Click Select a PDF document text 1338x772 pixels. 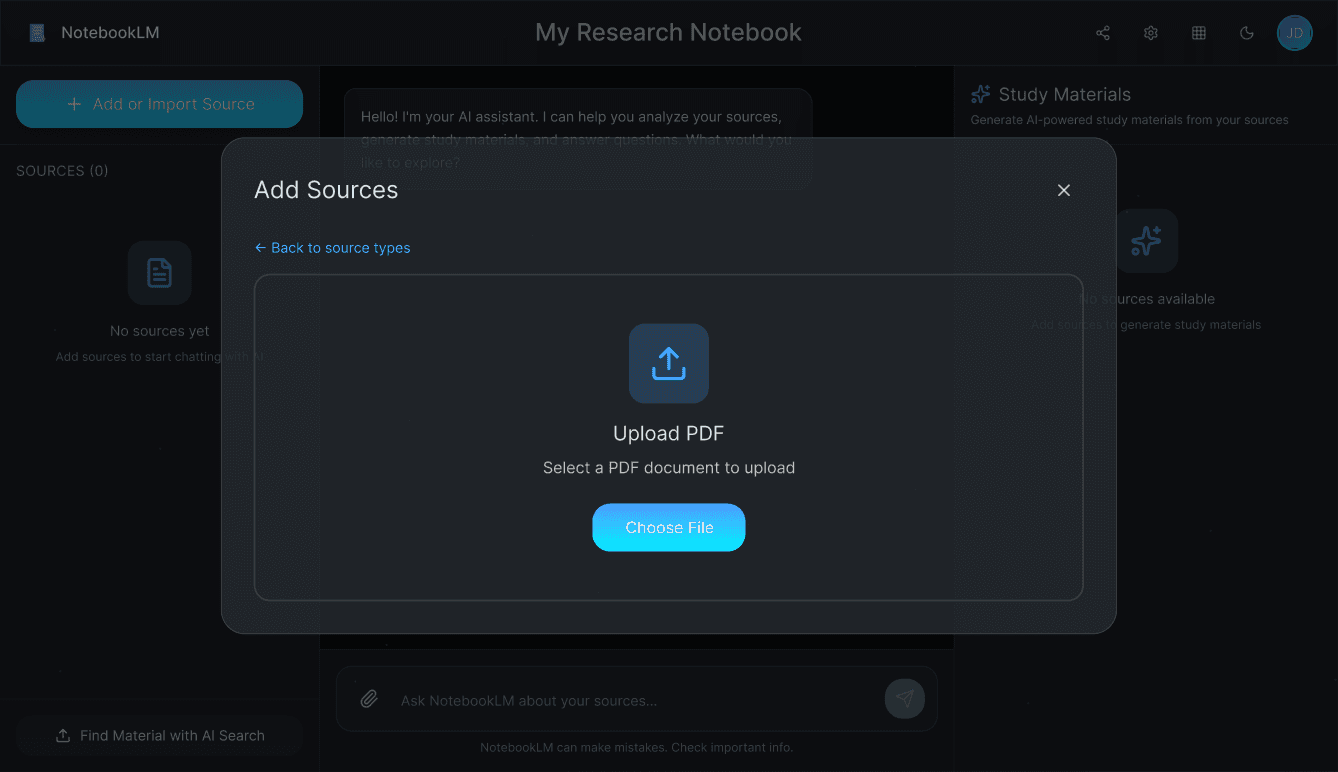point(669,468)
